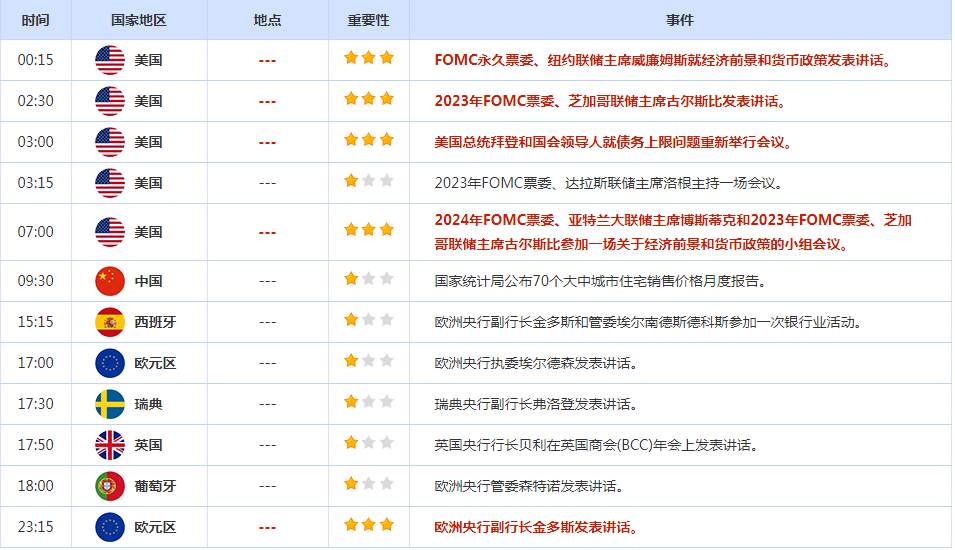Select the 17:50 time cell
Viewport: 955px width, 550px height.
[x=35, y=445]
